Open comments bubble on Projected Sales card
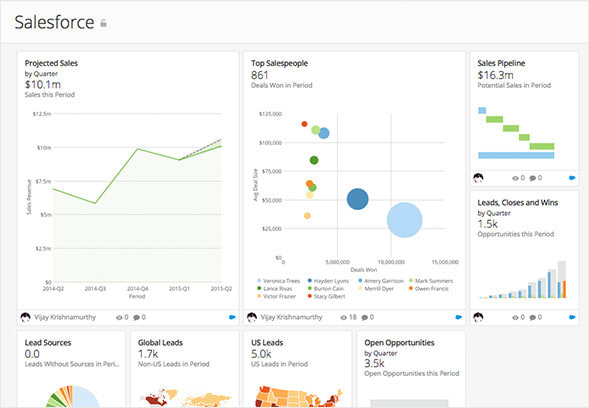 [136, 318]
